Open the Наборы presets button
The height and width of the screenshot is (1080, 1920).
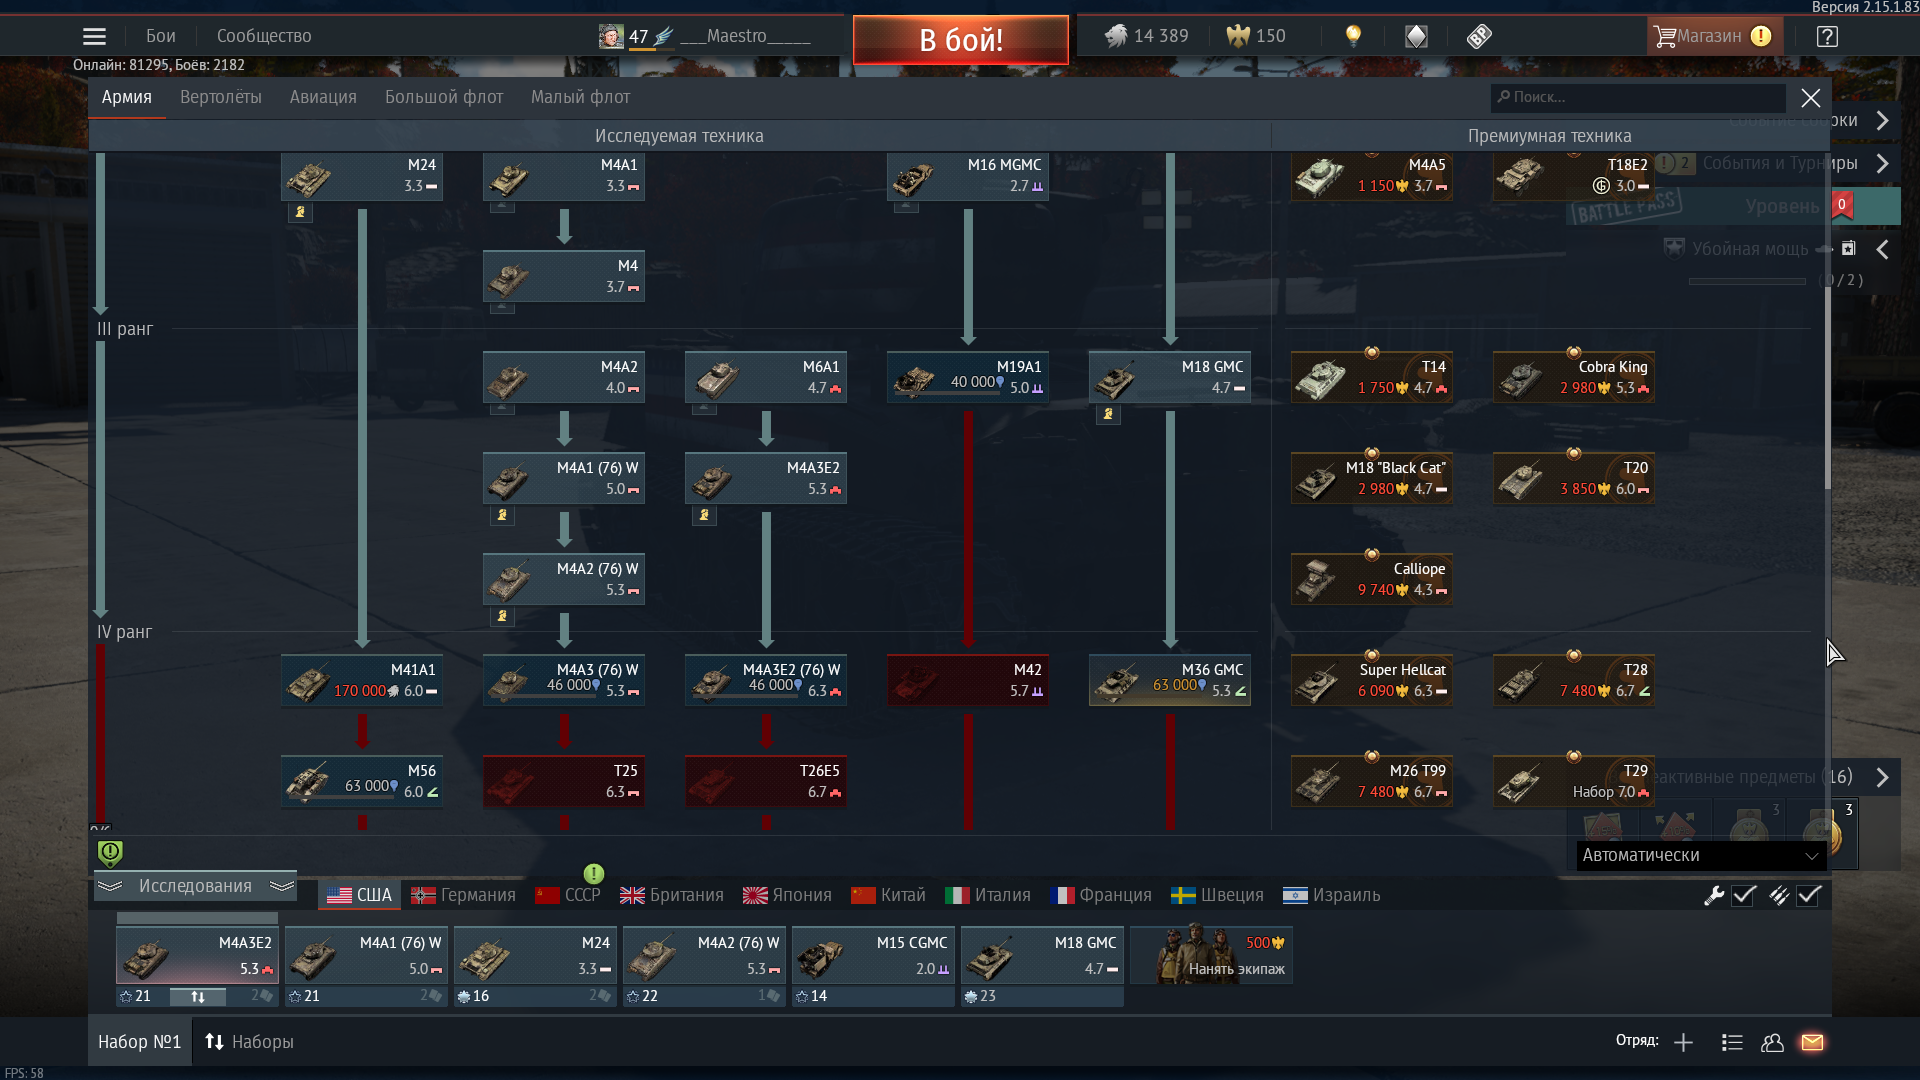[x=249, y=1042]
